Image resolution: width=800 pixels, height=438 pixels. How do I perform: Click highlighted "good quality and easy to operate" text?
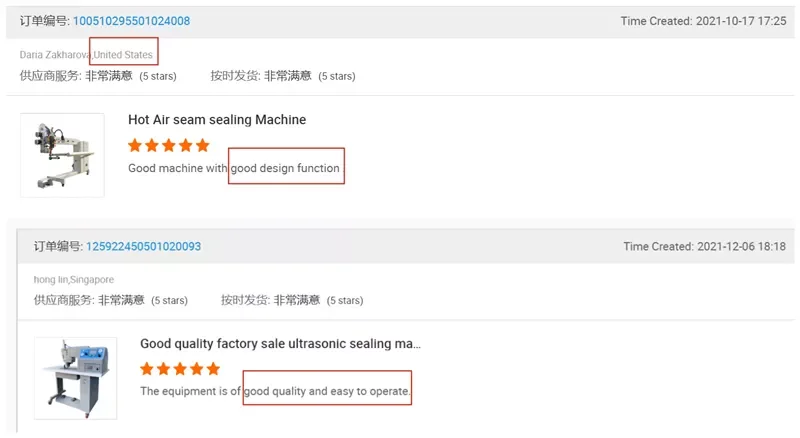[327, 391]
